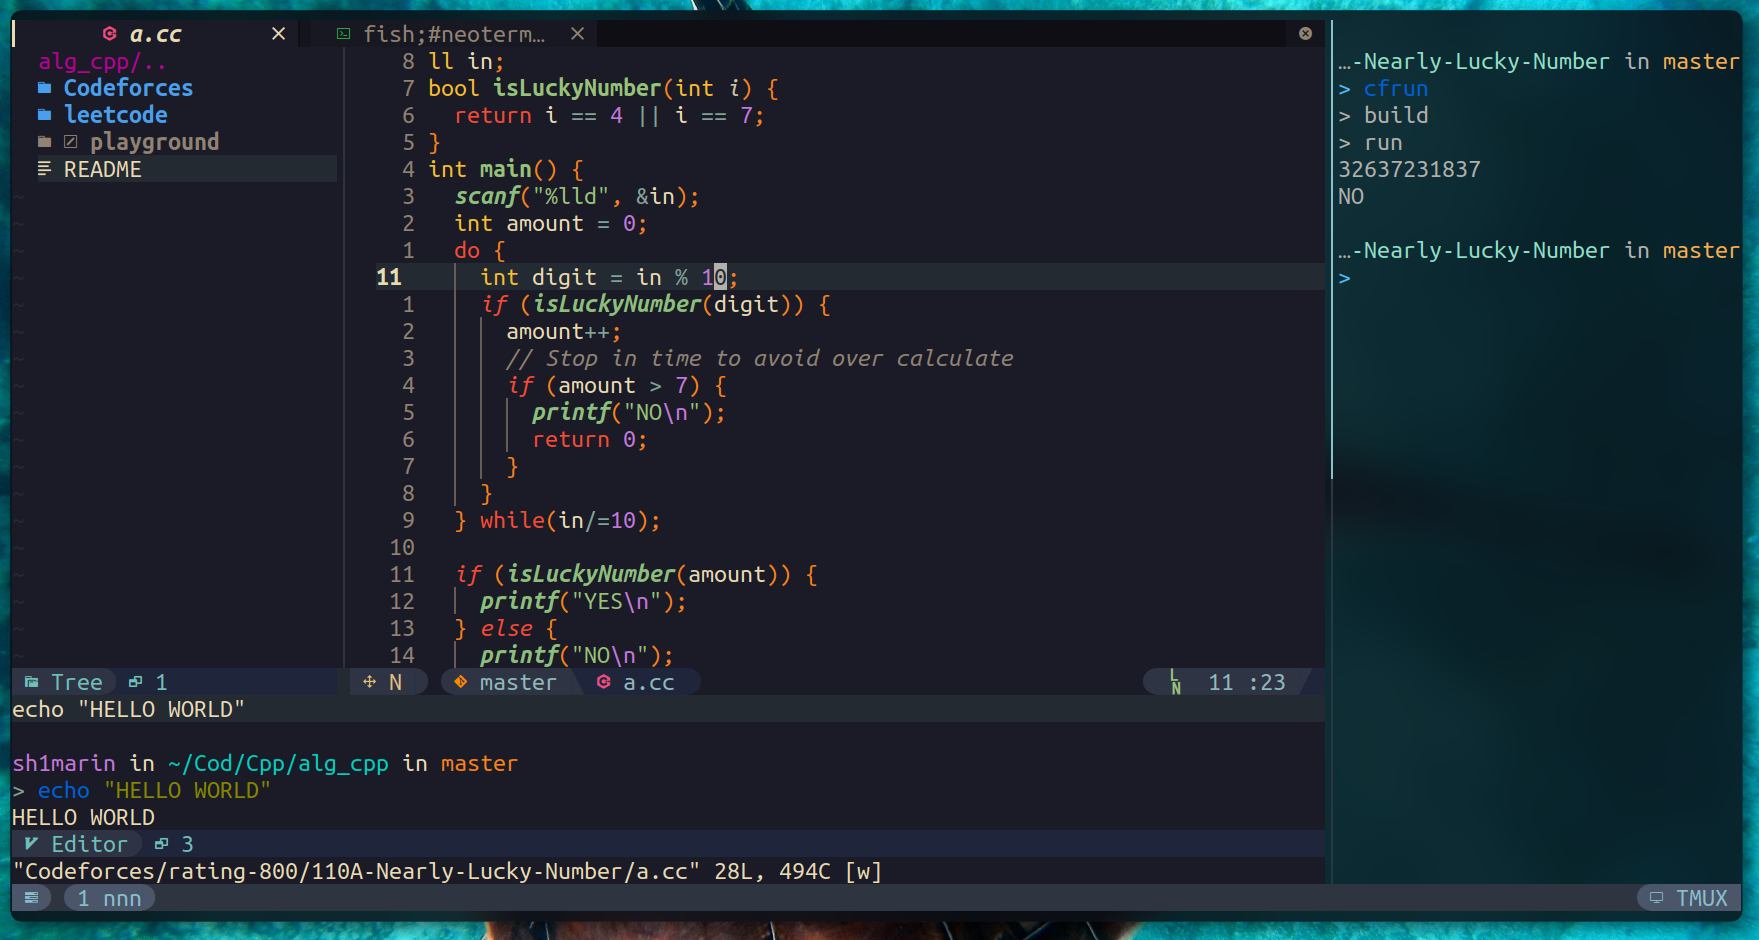Click the a.cc filename in statusline

pos(649,682)
